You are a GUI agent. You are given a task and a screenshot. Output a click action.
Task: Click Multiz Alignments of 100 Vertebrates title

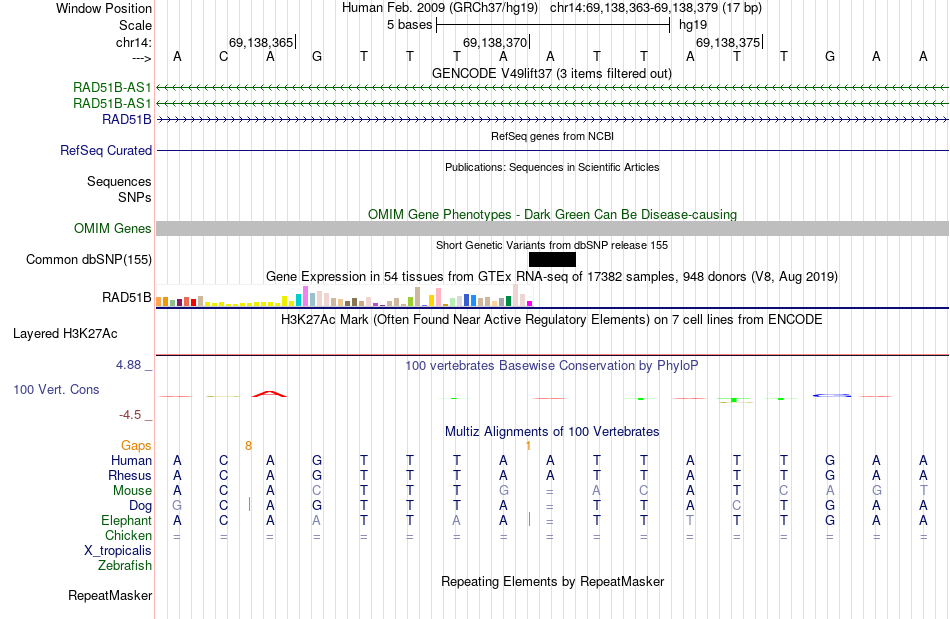click(x=552, y=431)
